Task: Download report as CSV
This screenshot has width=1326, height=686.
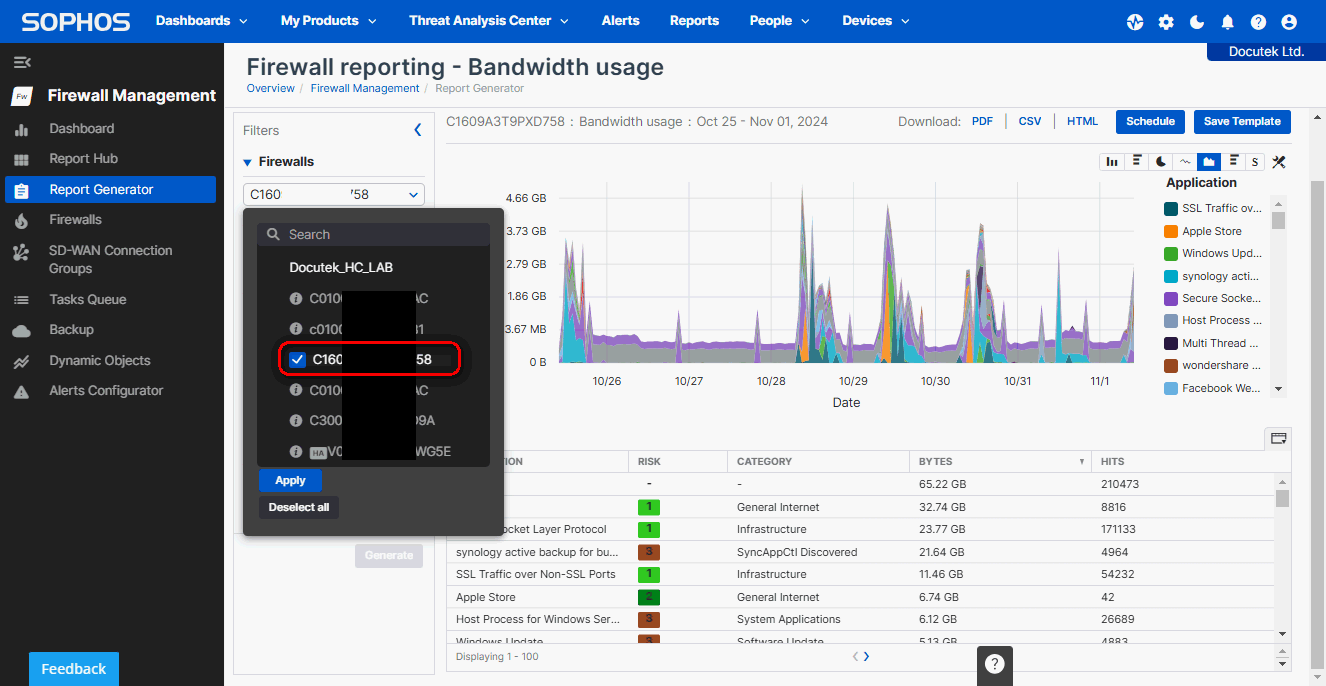Action: [1030, 122]
